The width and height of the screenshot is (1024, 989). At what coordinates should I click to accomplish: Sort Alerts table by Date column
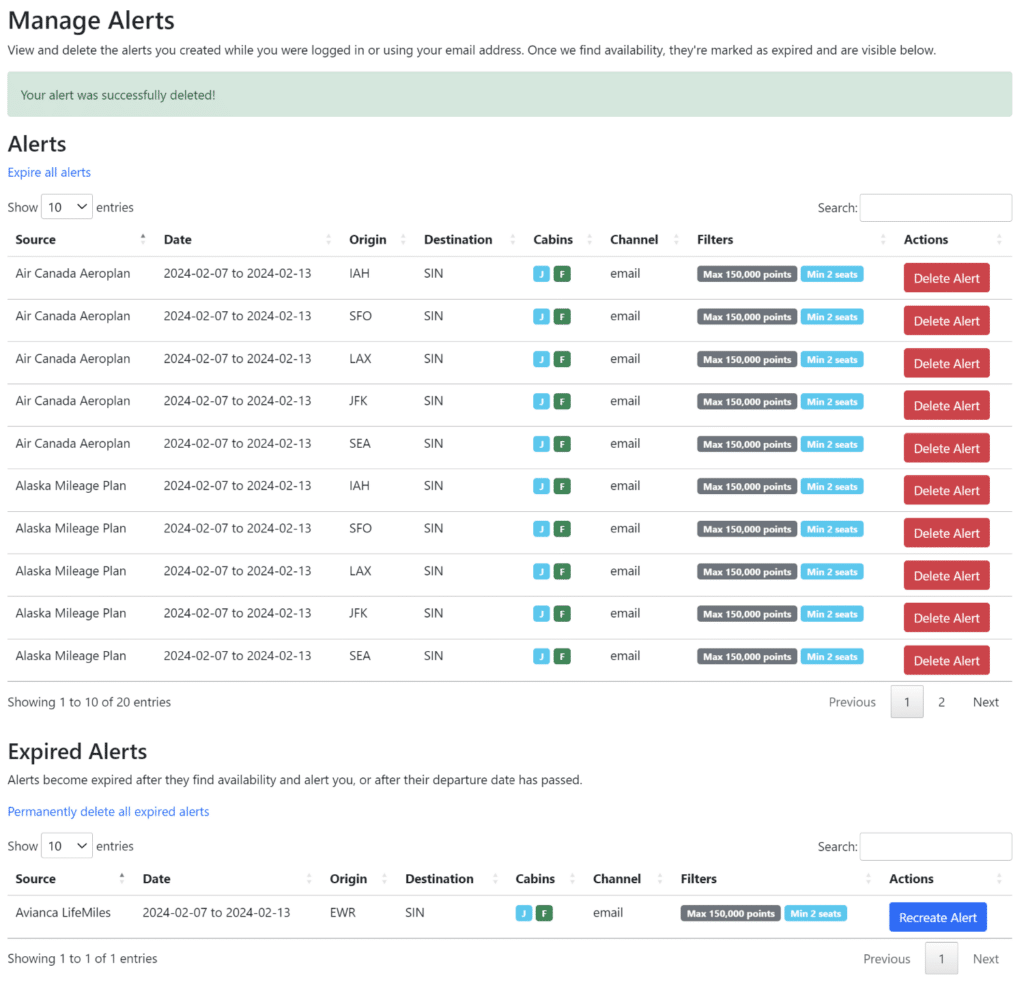click(178, 240)
